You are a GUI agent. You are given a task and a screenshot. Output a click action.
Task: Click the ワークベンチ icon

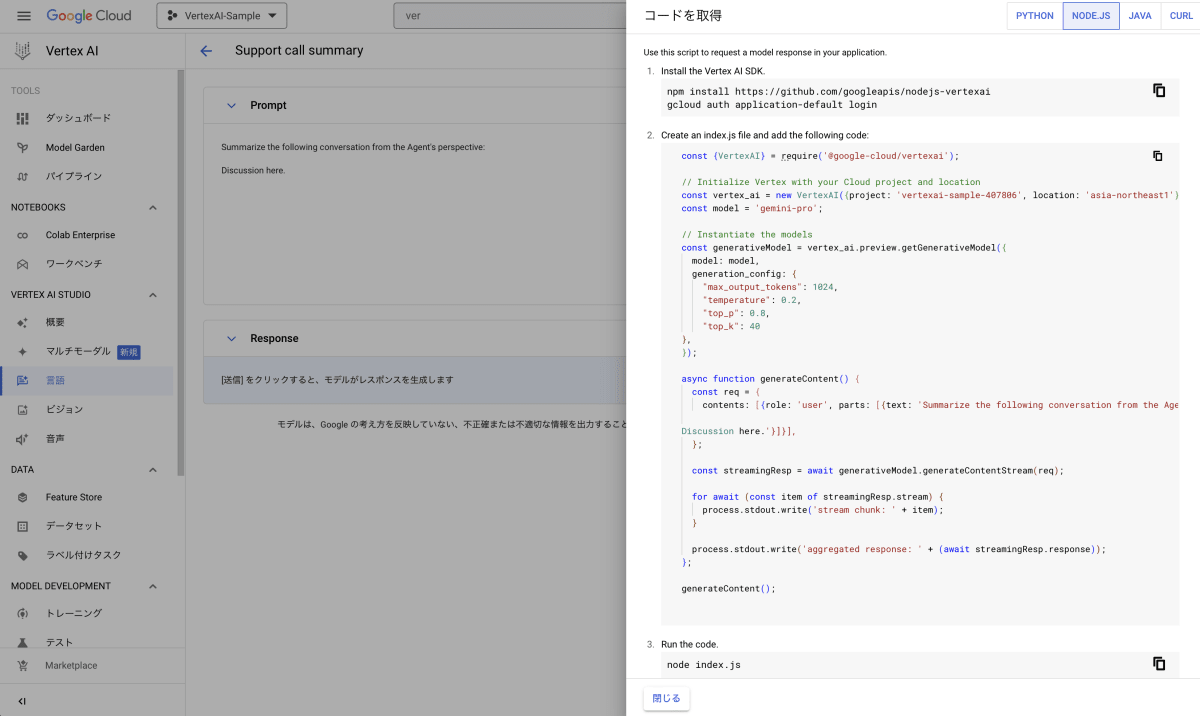click(23, 264)
